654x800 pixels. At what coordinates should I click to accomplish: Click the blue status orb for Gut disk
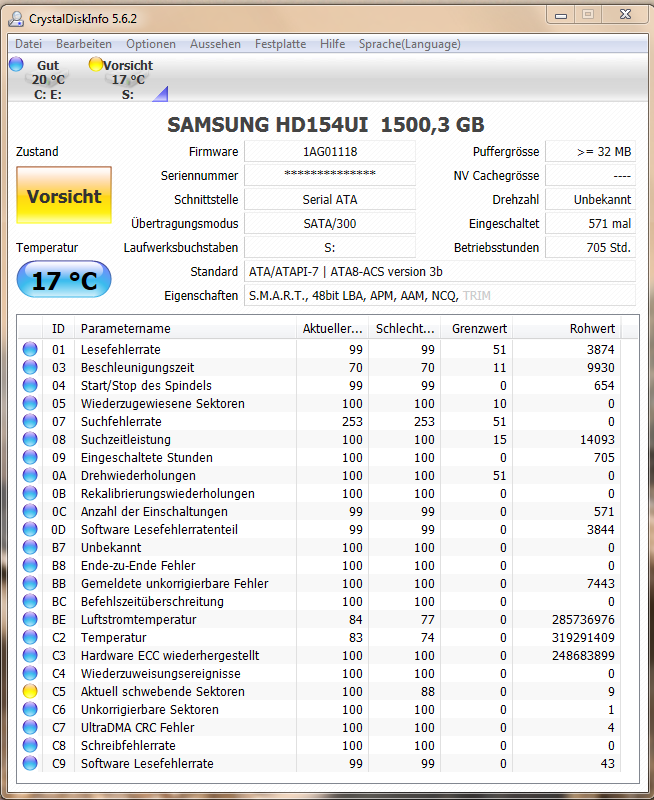click(16, 64)
